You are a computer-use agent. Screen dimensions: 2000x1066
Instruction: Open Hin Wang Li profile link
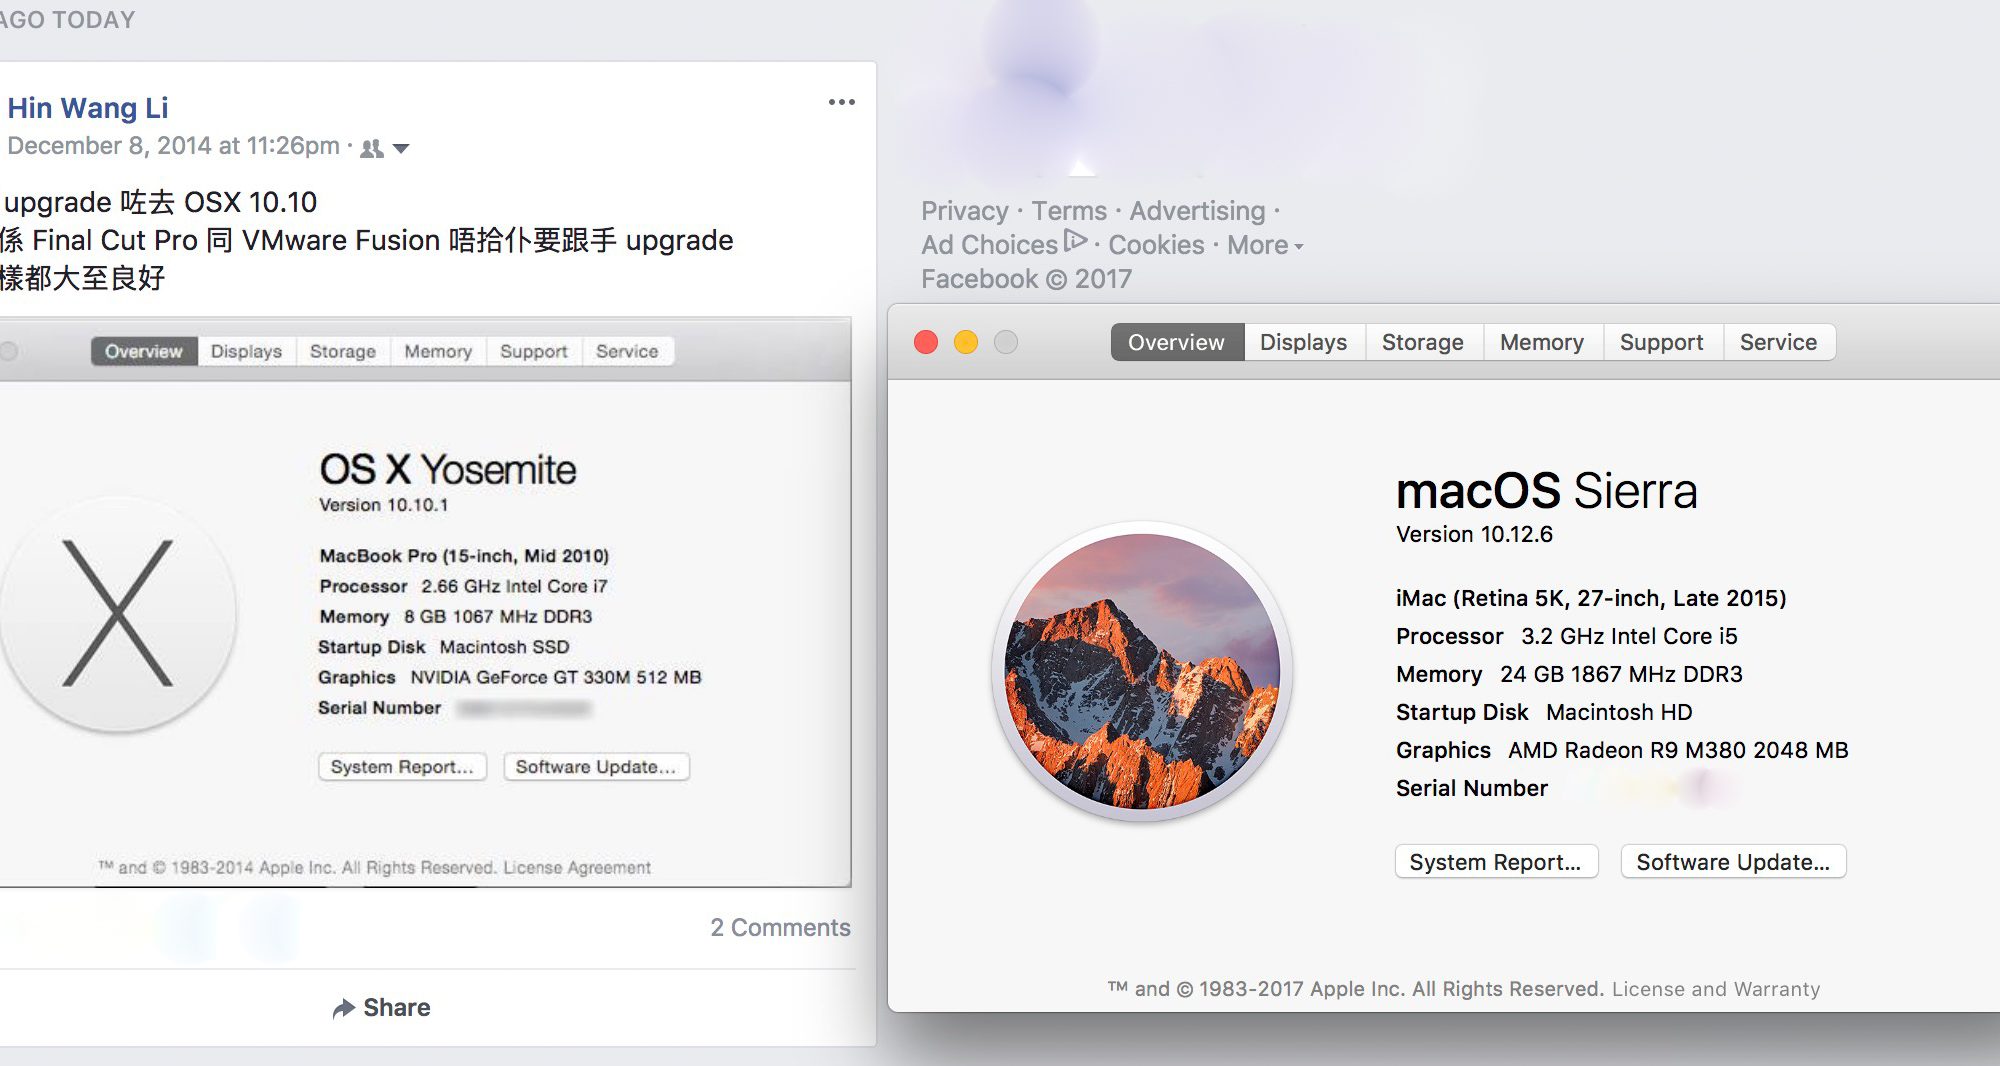tap(88, 108)
